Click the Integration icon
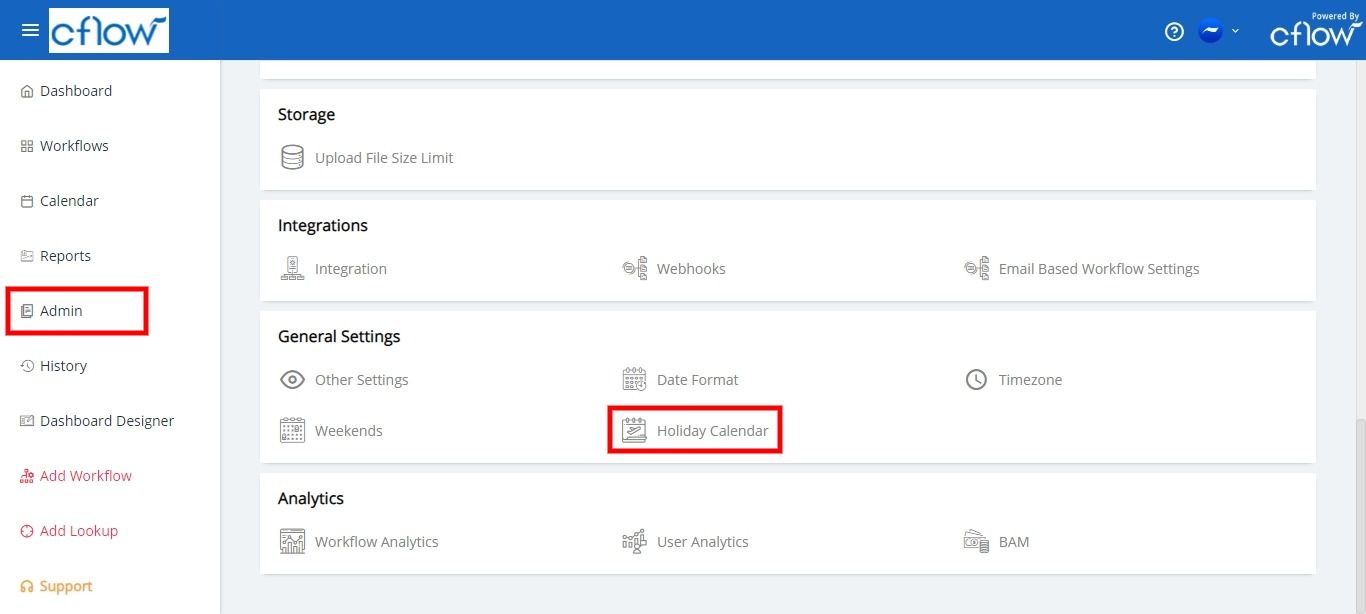The width and height of the screenshot is (1366, 614). pyautogui.click(x=292, y=267)
